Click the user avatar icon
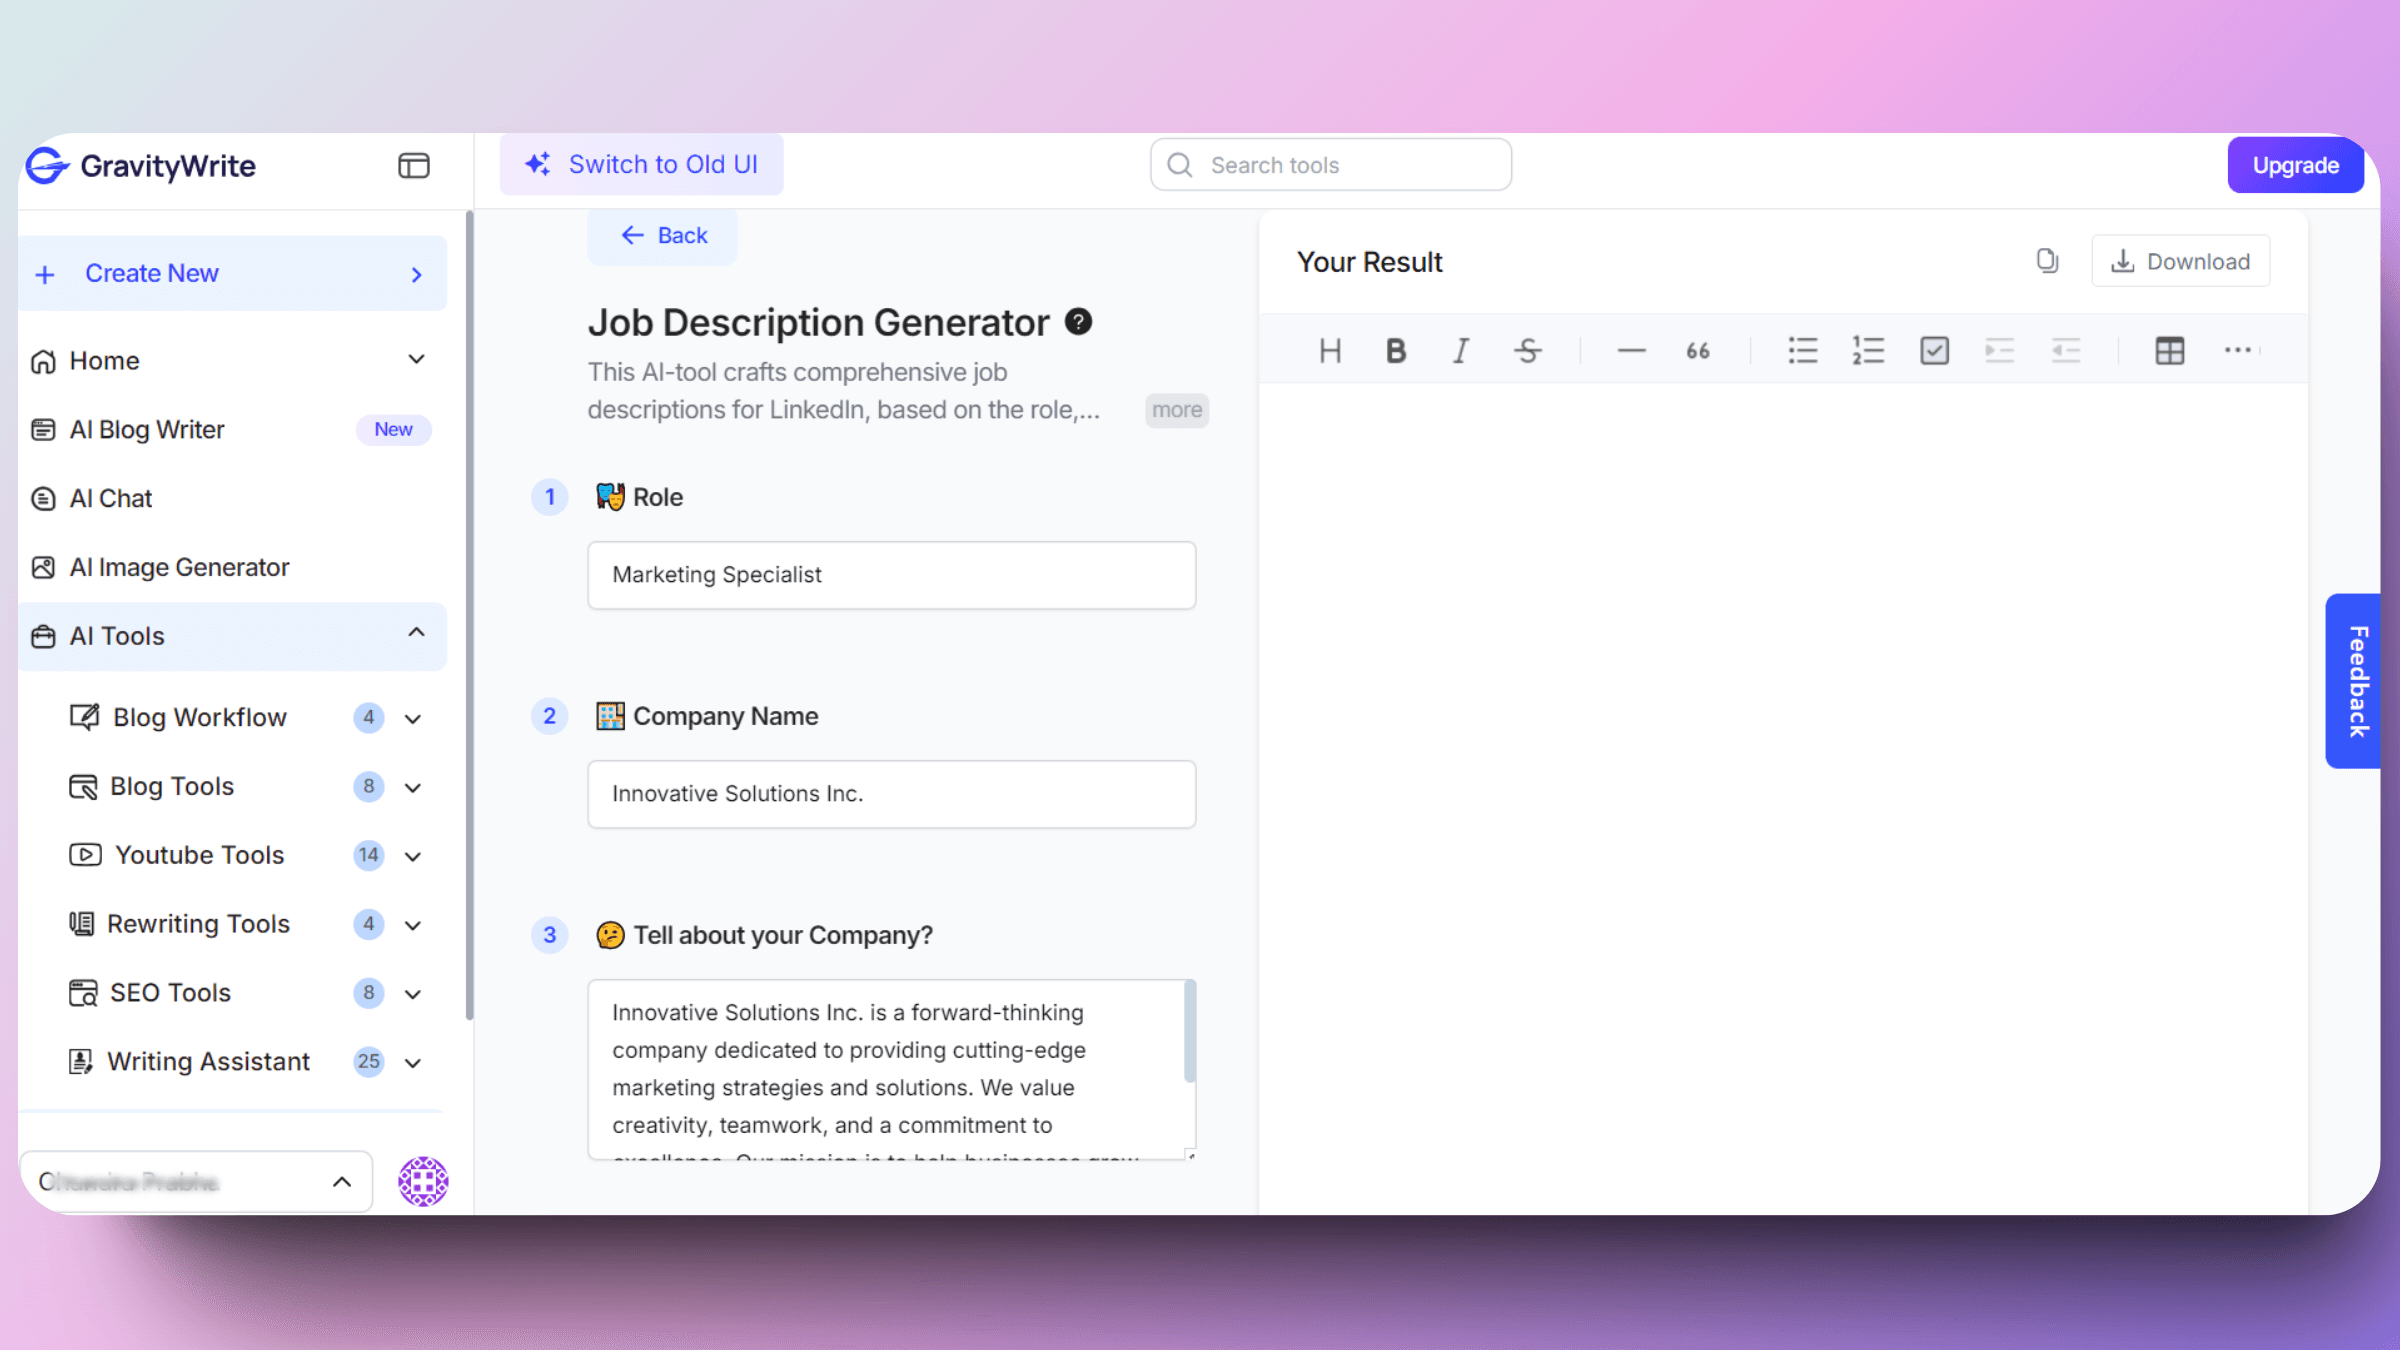 (x=423, y=1181)
